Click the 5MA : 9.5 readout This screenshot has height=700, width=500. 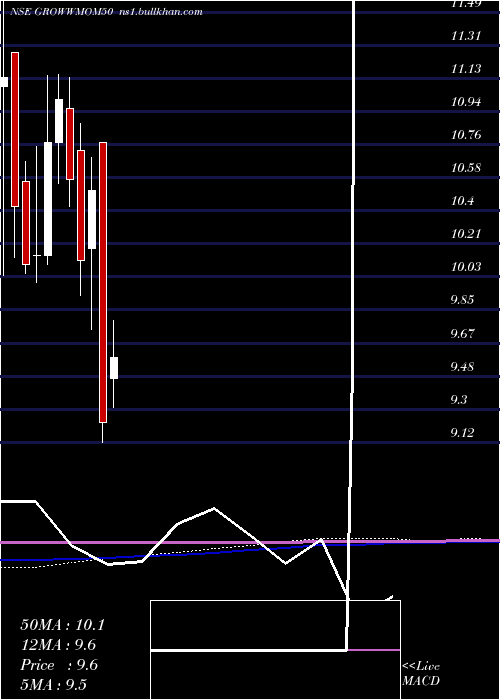(x=54, y=685)
